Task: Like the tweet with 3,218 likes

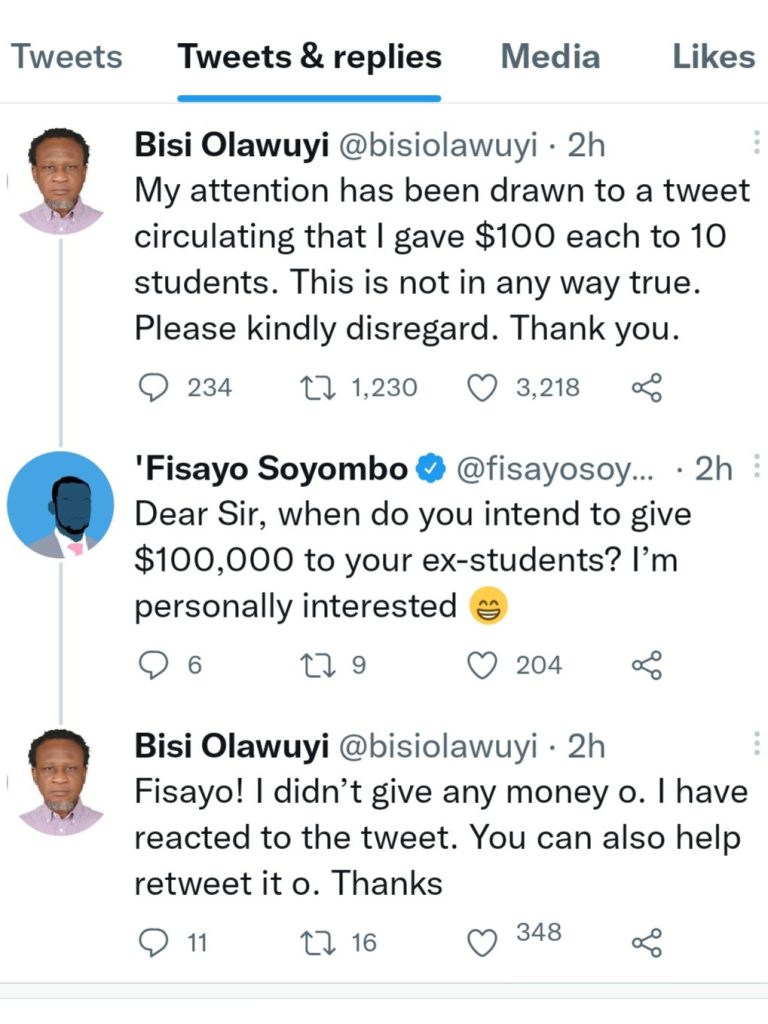Action: tap(483, 387)
